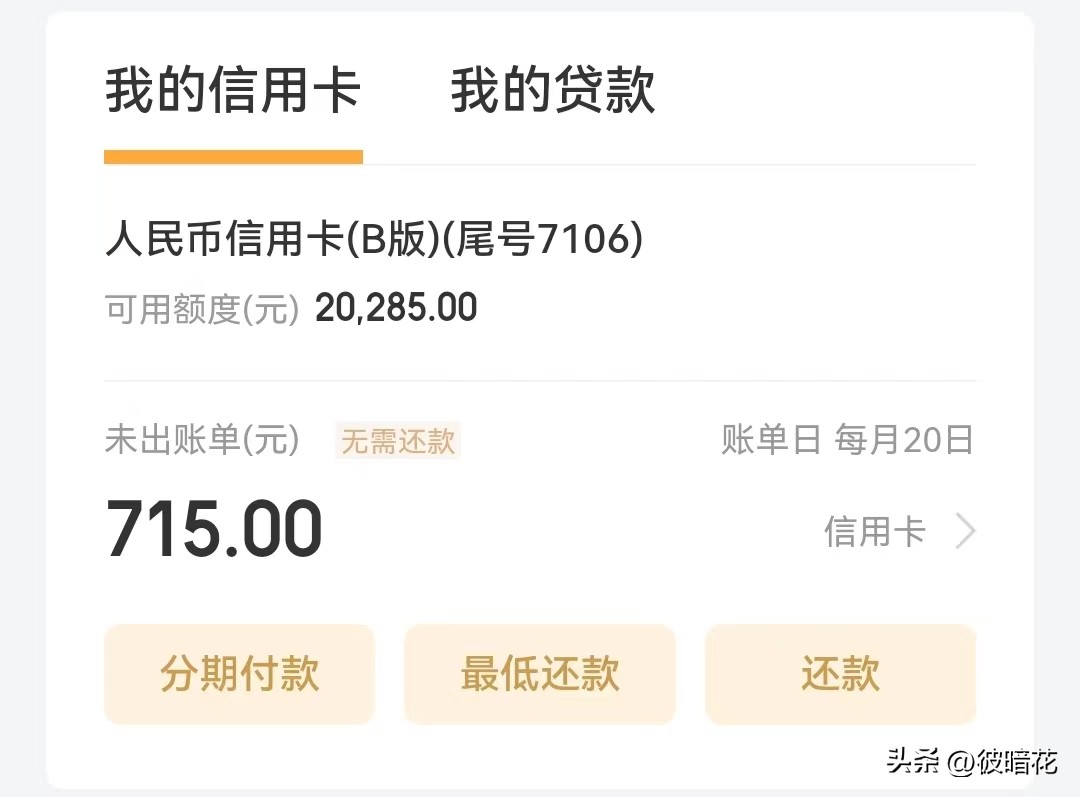Select the highlighted active tab underline
Screen dimensions: 1080x797
tap(232, 155)
